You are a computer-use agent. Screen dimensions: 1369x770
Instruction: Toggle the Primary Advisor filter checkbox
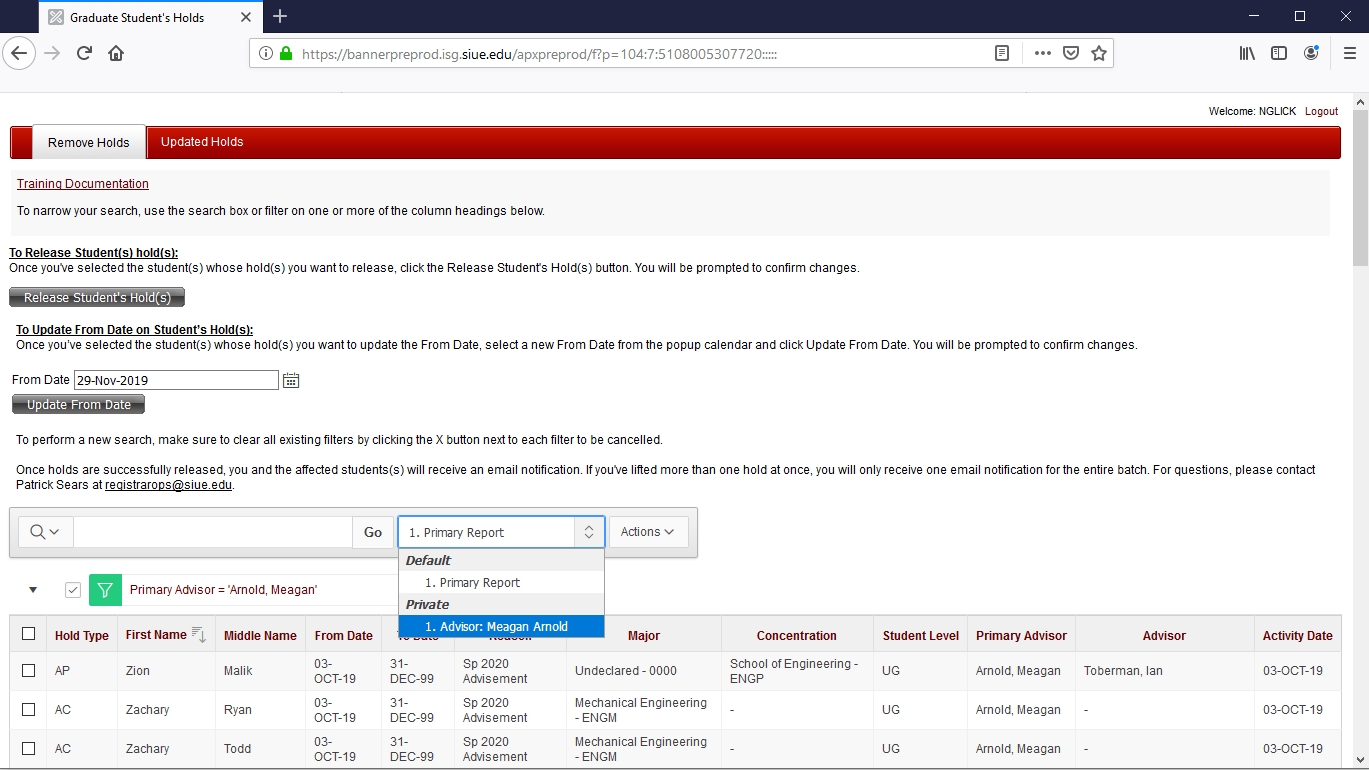(x=73, y=590)
